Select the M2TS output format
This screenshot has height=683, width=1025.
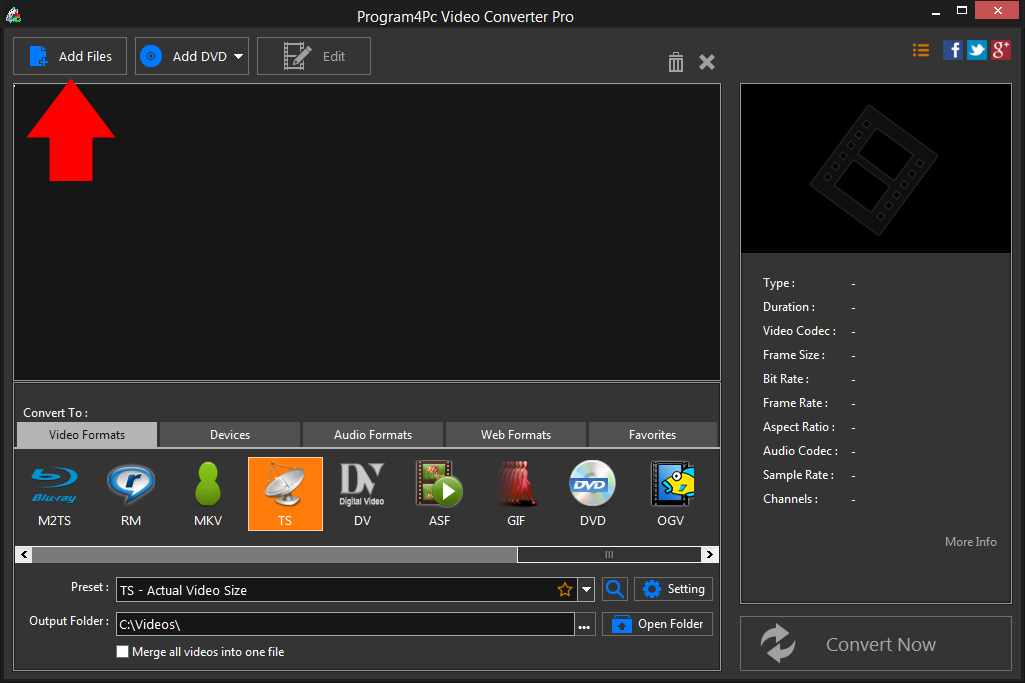(54, 493)
